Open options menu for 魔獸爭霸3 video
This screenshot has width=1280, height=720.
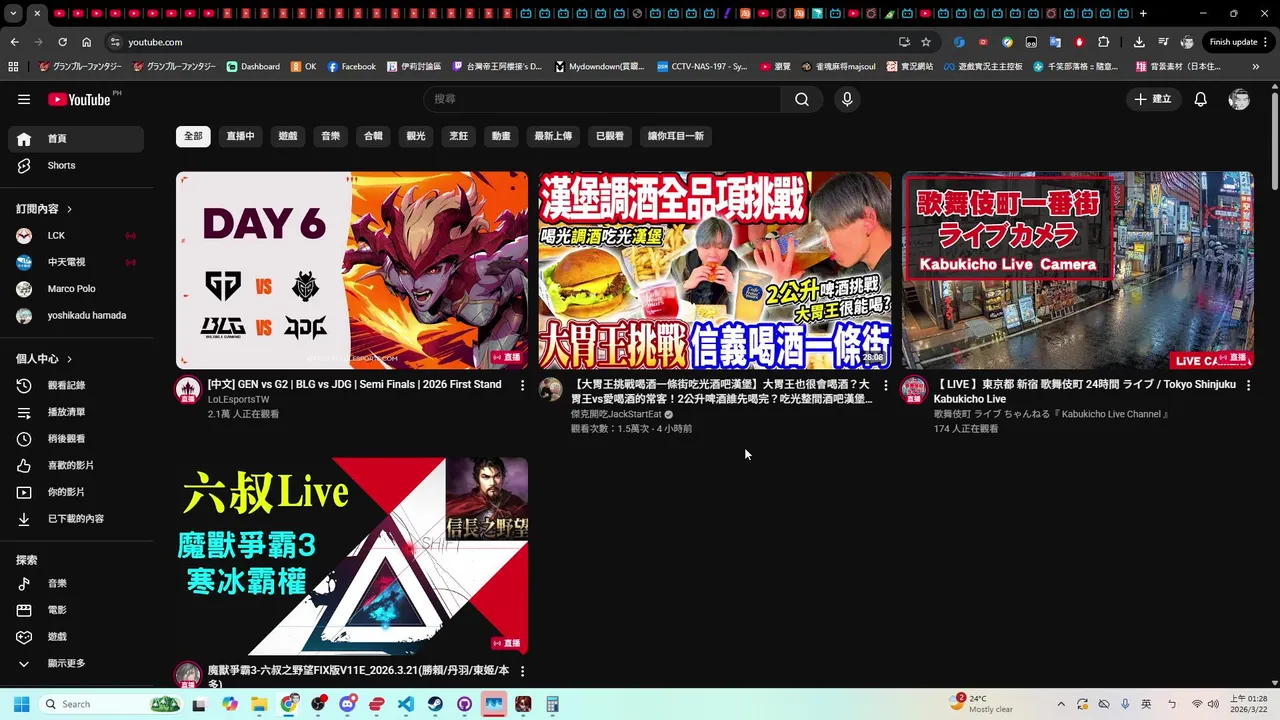pos(522,671)
